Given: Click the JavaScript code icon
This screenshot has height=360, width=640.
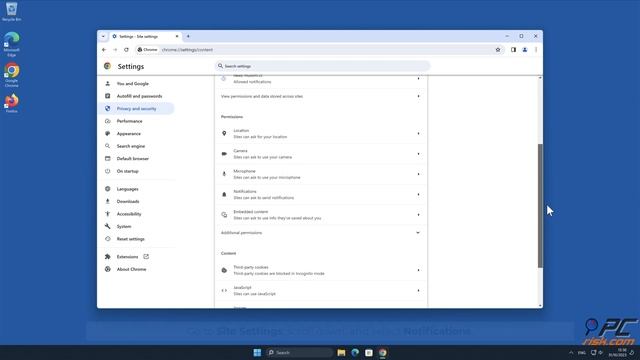Looking at the screenshot, I should tap(224, 291).
